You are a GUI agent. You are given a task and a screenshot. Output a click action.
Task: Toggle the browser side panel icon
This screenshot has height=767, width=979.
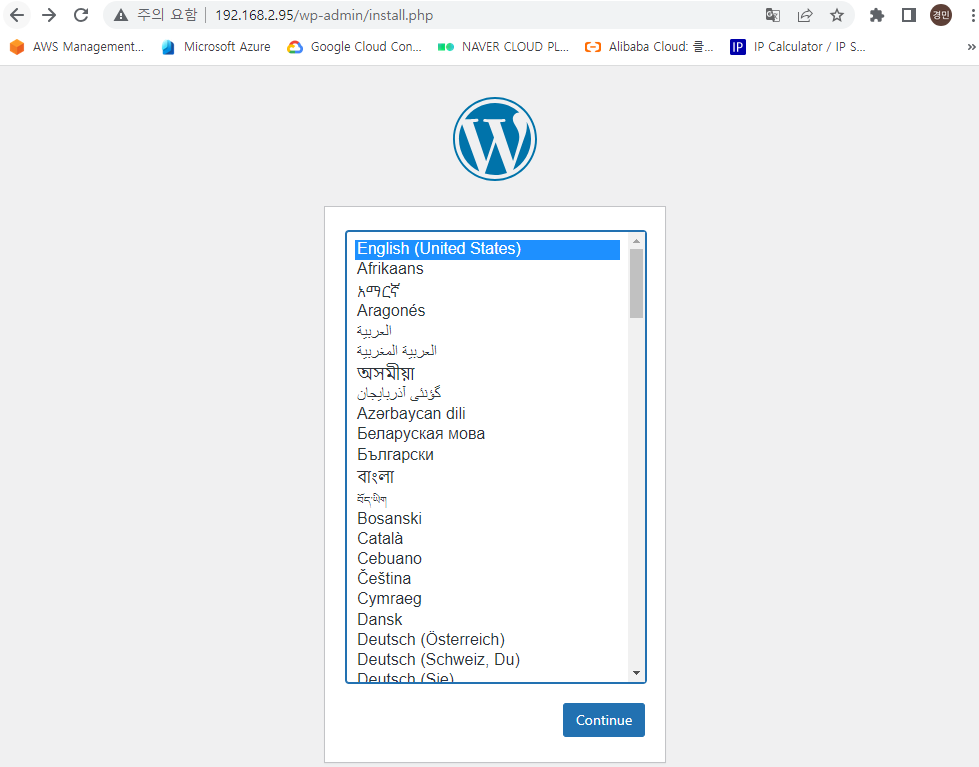(908, 15)
